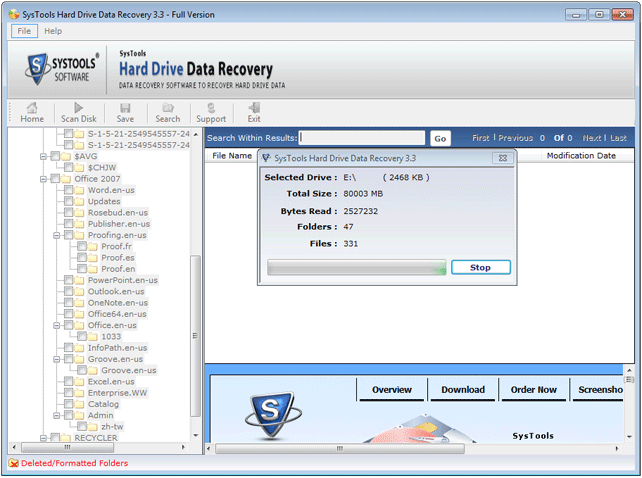Open the Help menu
The width and height of the screenshot is (642, 478).
pos(53,31)
